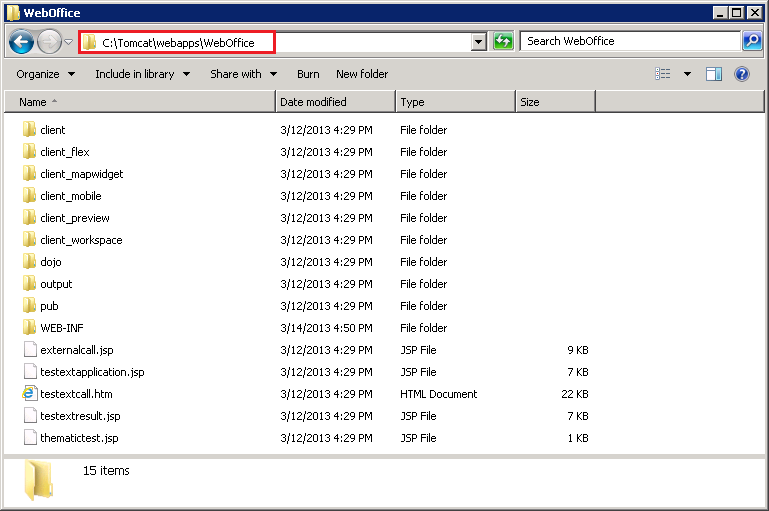Maximize the WebOffice window
Viewport: 769px width, 511px height.
click(x=736, y=13)
